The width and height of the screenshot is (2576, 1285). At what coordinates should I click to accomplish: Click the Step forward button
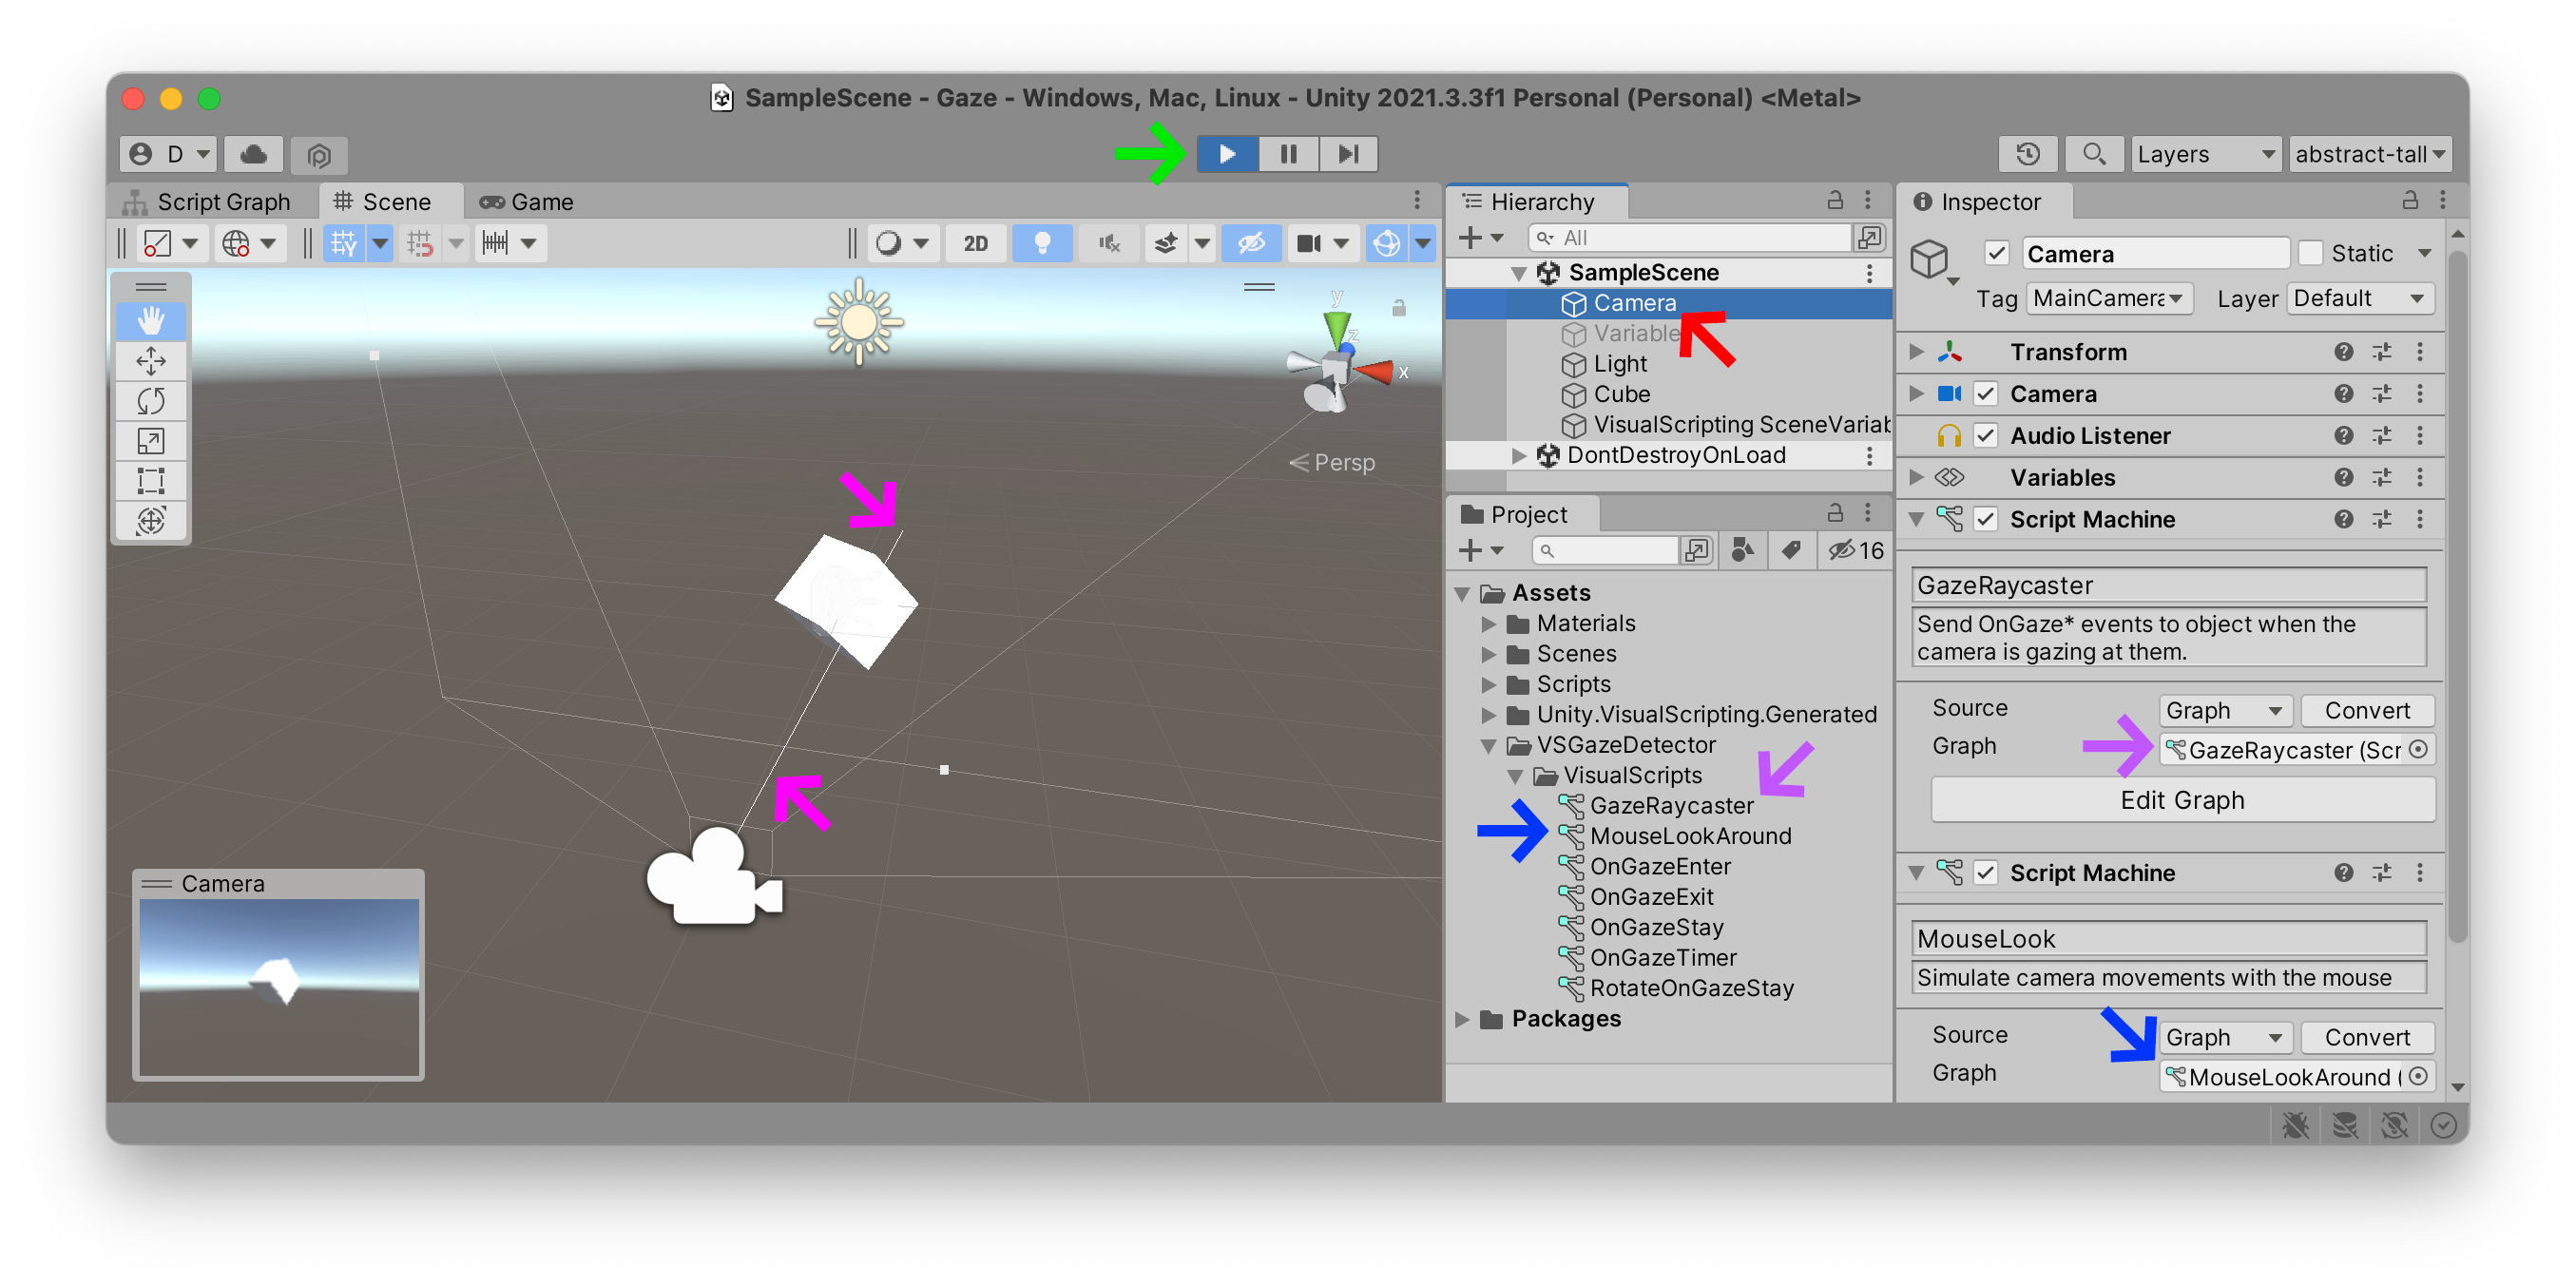[x=1347, y=154]
